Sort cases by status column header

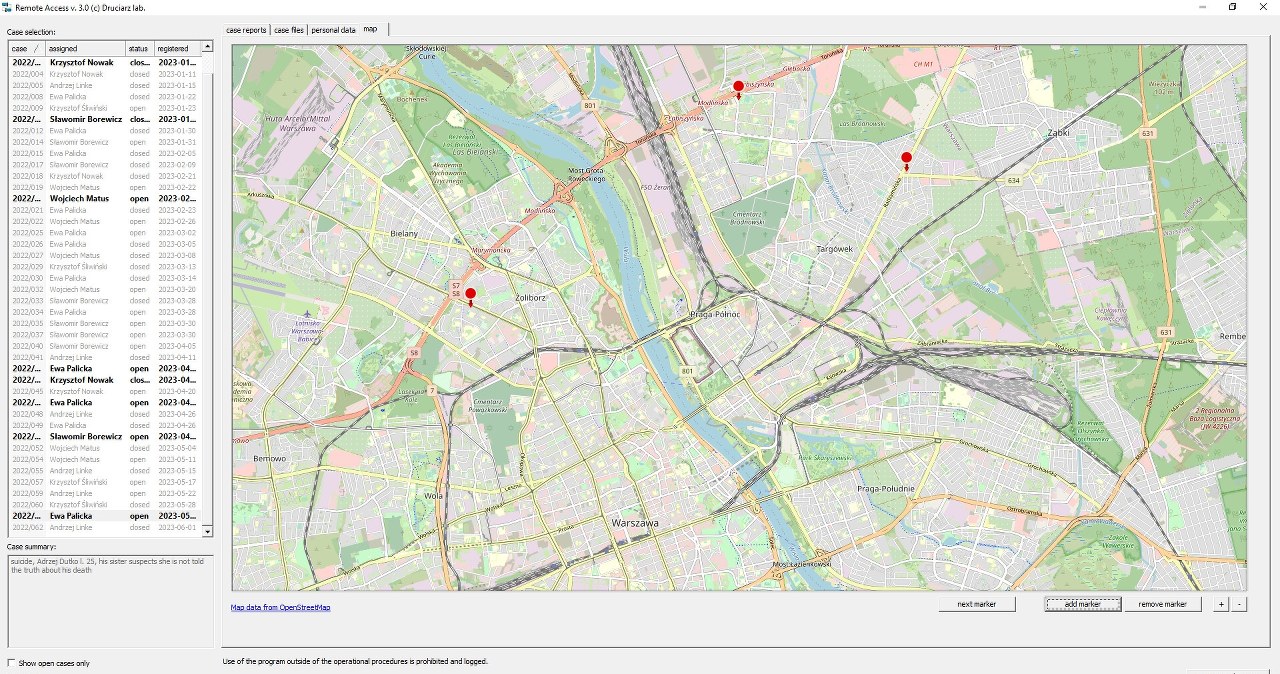coord(138,48)
